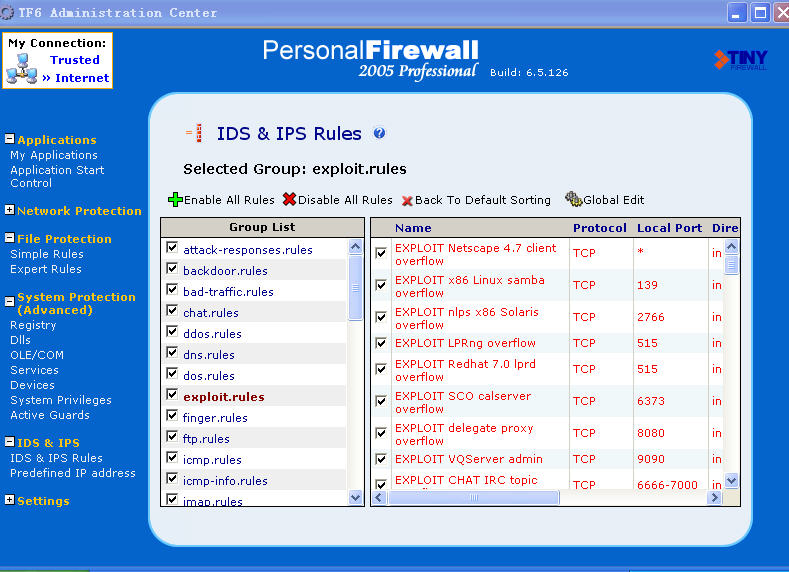Viewport: 789px width, 572px height.
Task: Expand the Network Protection section
Action: pos(10,210)
